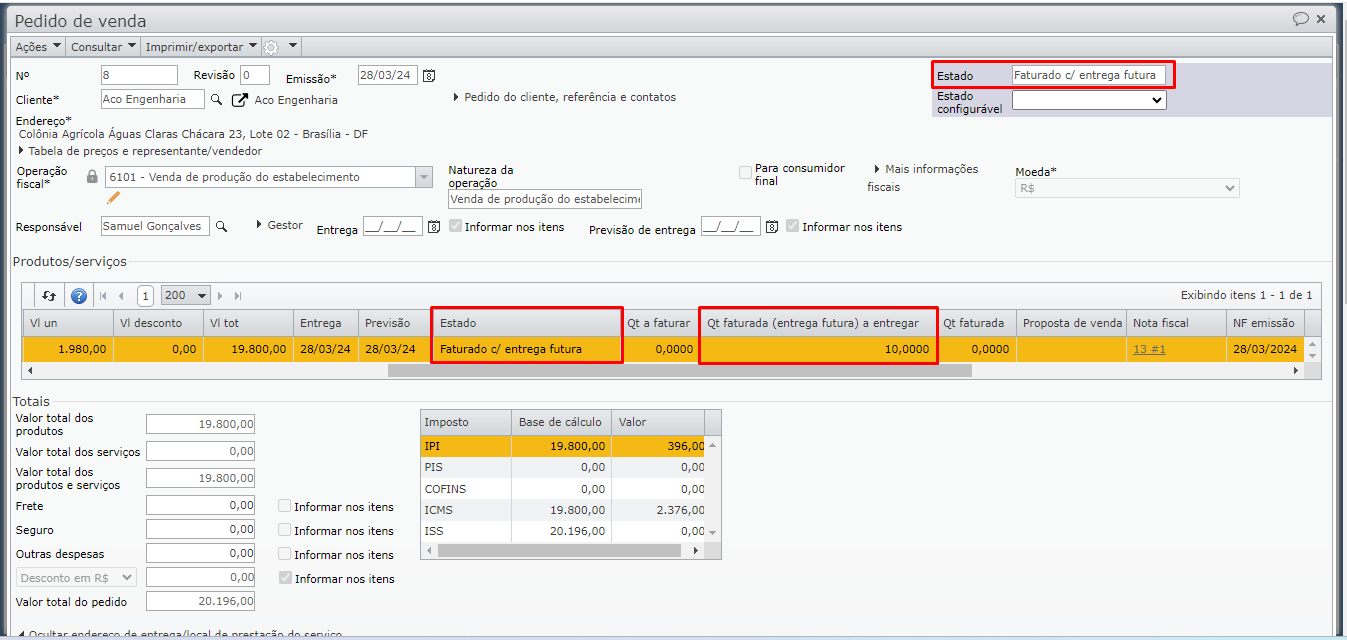Click the Base de cálculo column header

561,422
